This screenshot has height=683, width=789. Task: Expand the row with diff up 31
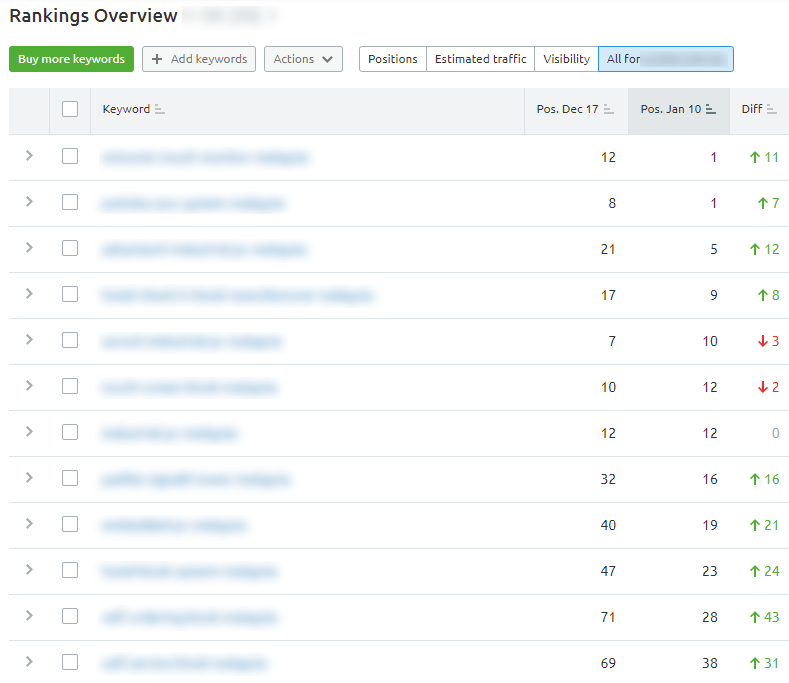29,661
